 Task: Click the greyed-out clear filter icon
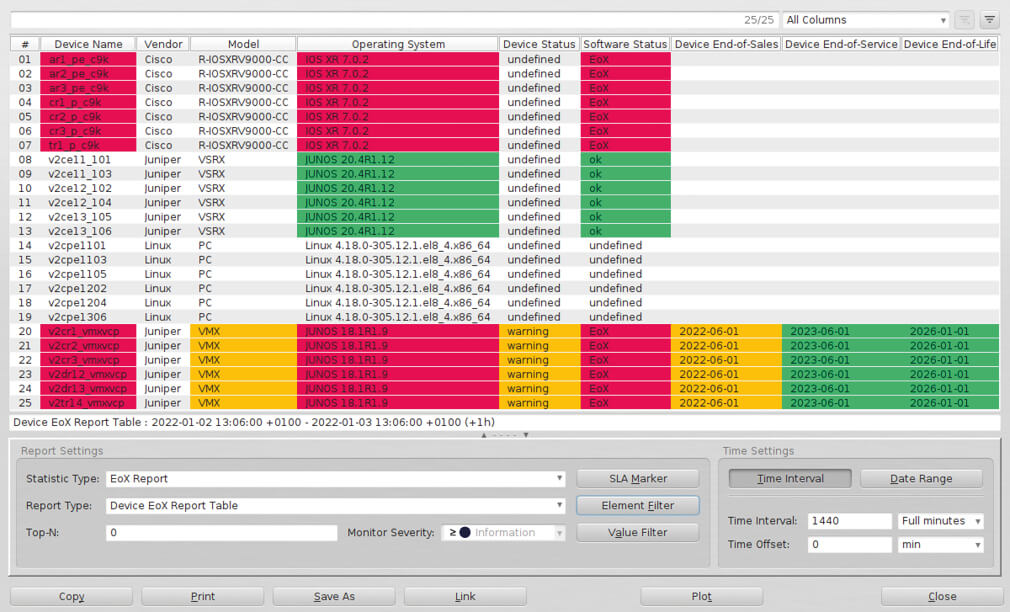pyautogui.click(x=964, y=20)
